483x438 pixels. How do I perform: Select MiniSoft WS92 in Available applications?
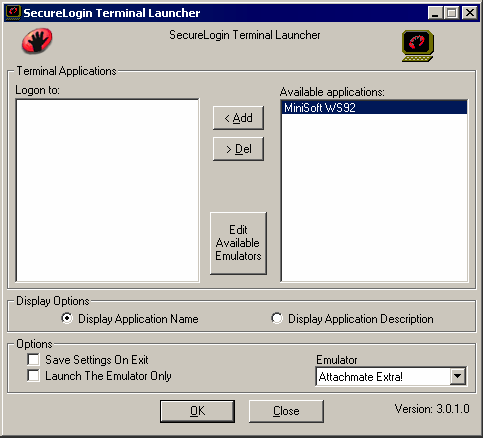tap(374, 108)
